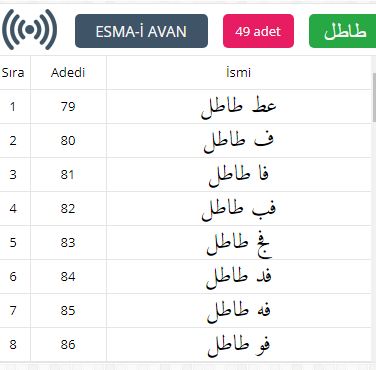Select the Arabic name in row 8
The height and width of the screenshot is (370, 376).
tap(239, 345)
